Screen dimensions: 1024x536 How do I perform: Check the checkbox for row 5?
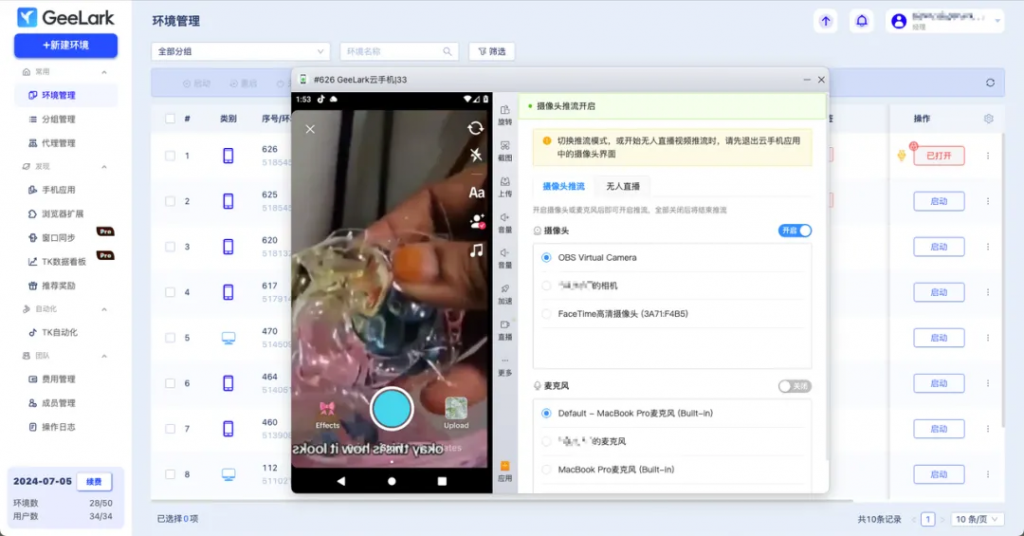click(x=170, y=338)
